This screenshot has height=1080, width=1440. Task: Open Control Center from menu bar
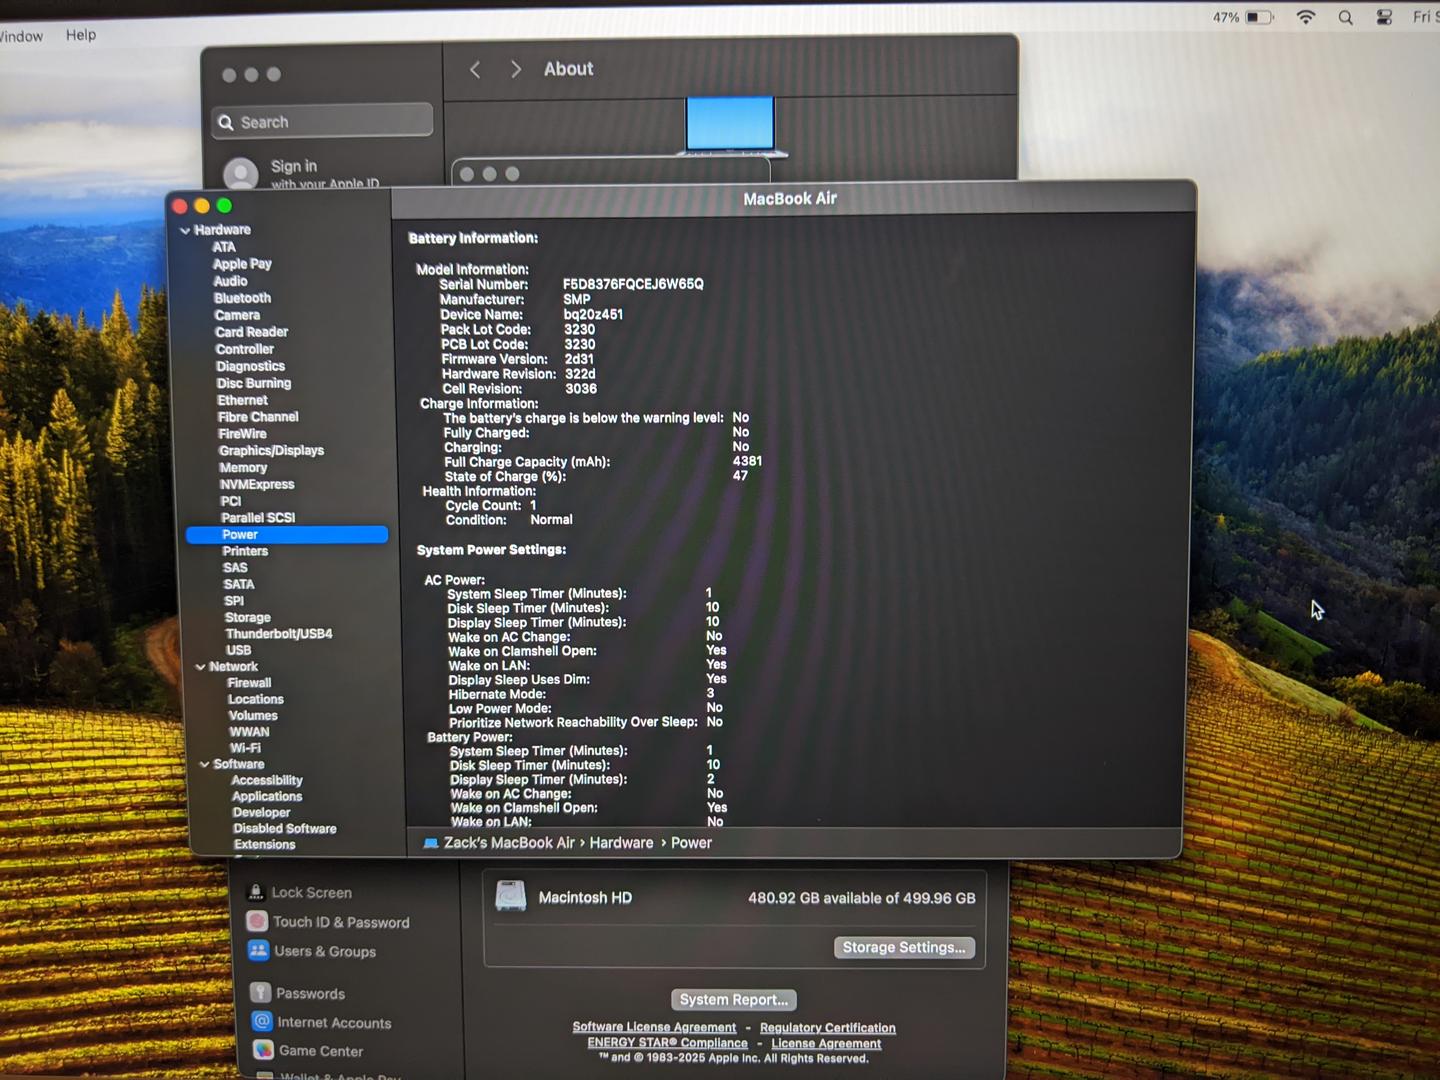[1384, 17]
